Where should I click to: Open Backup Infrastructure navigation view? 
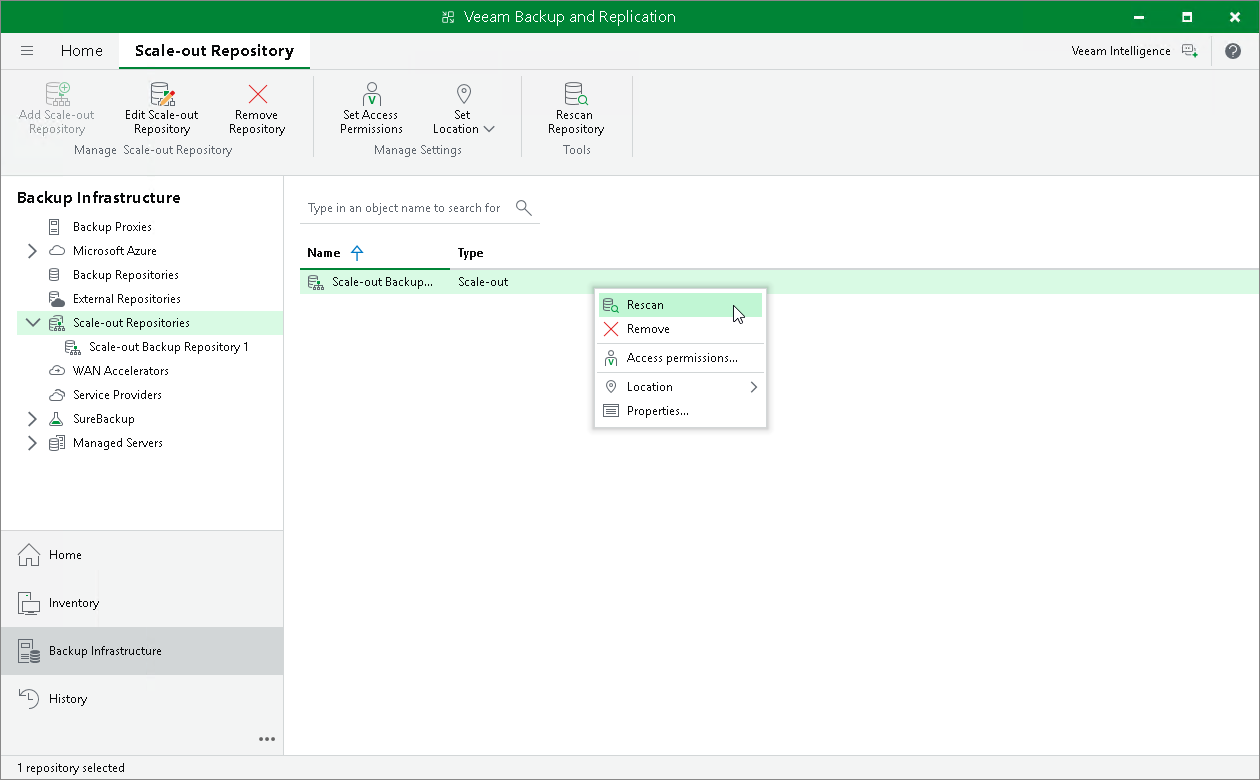pyautogui.click(x=142, y=651)
